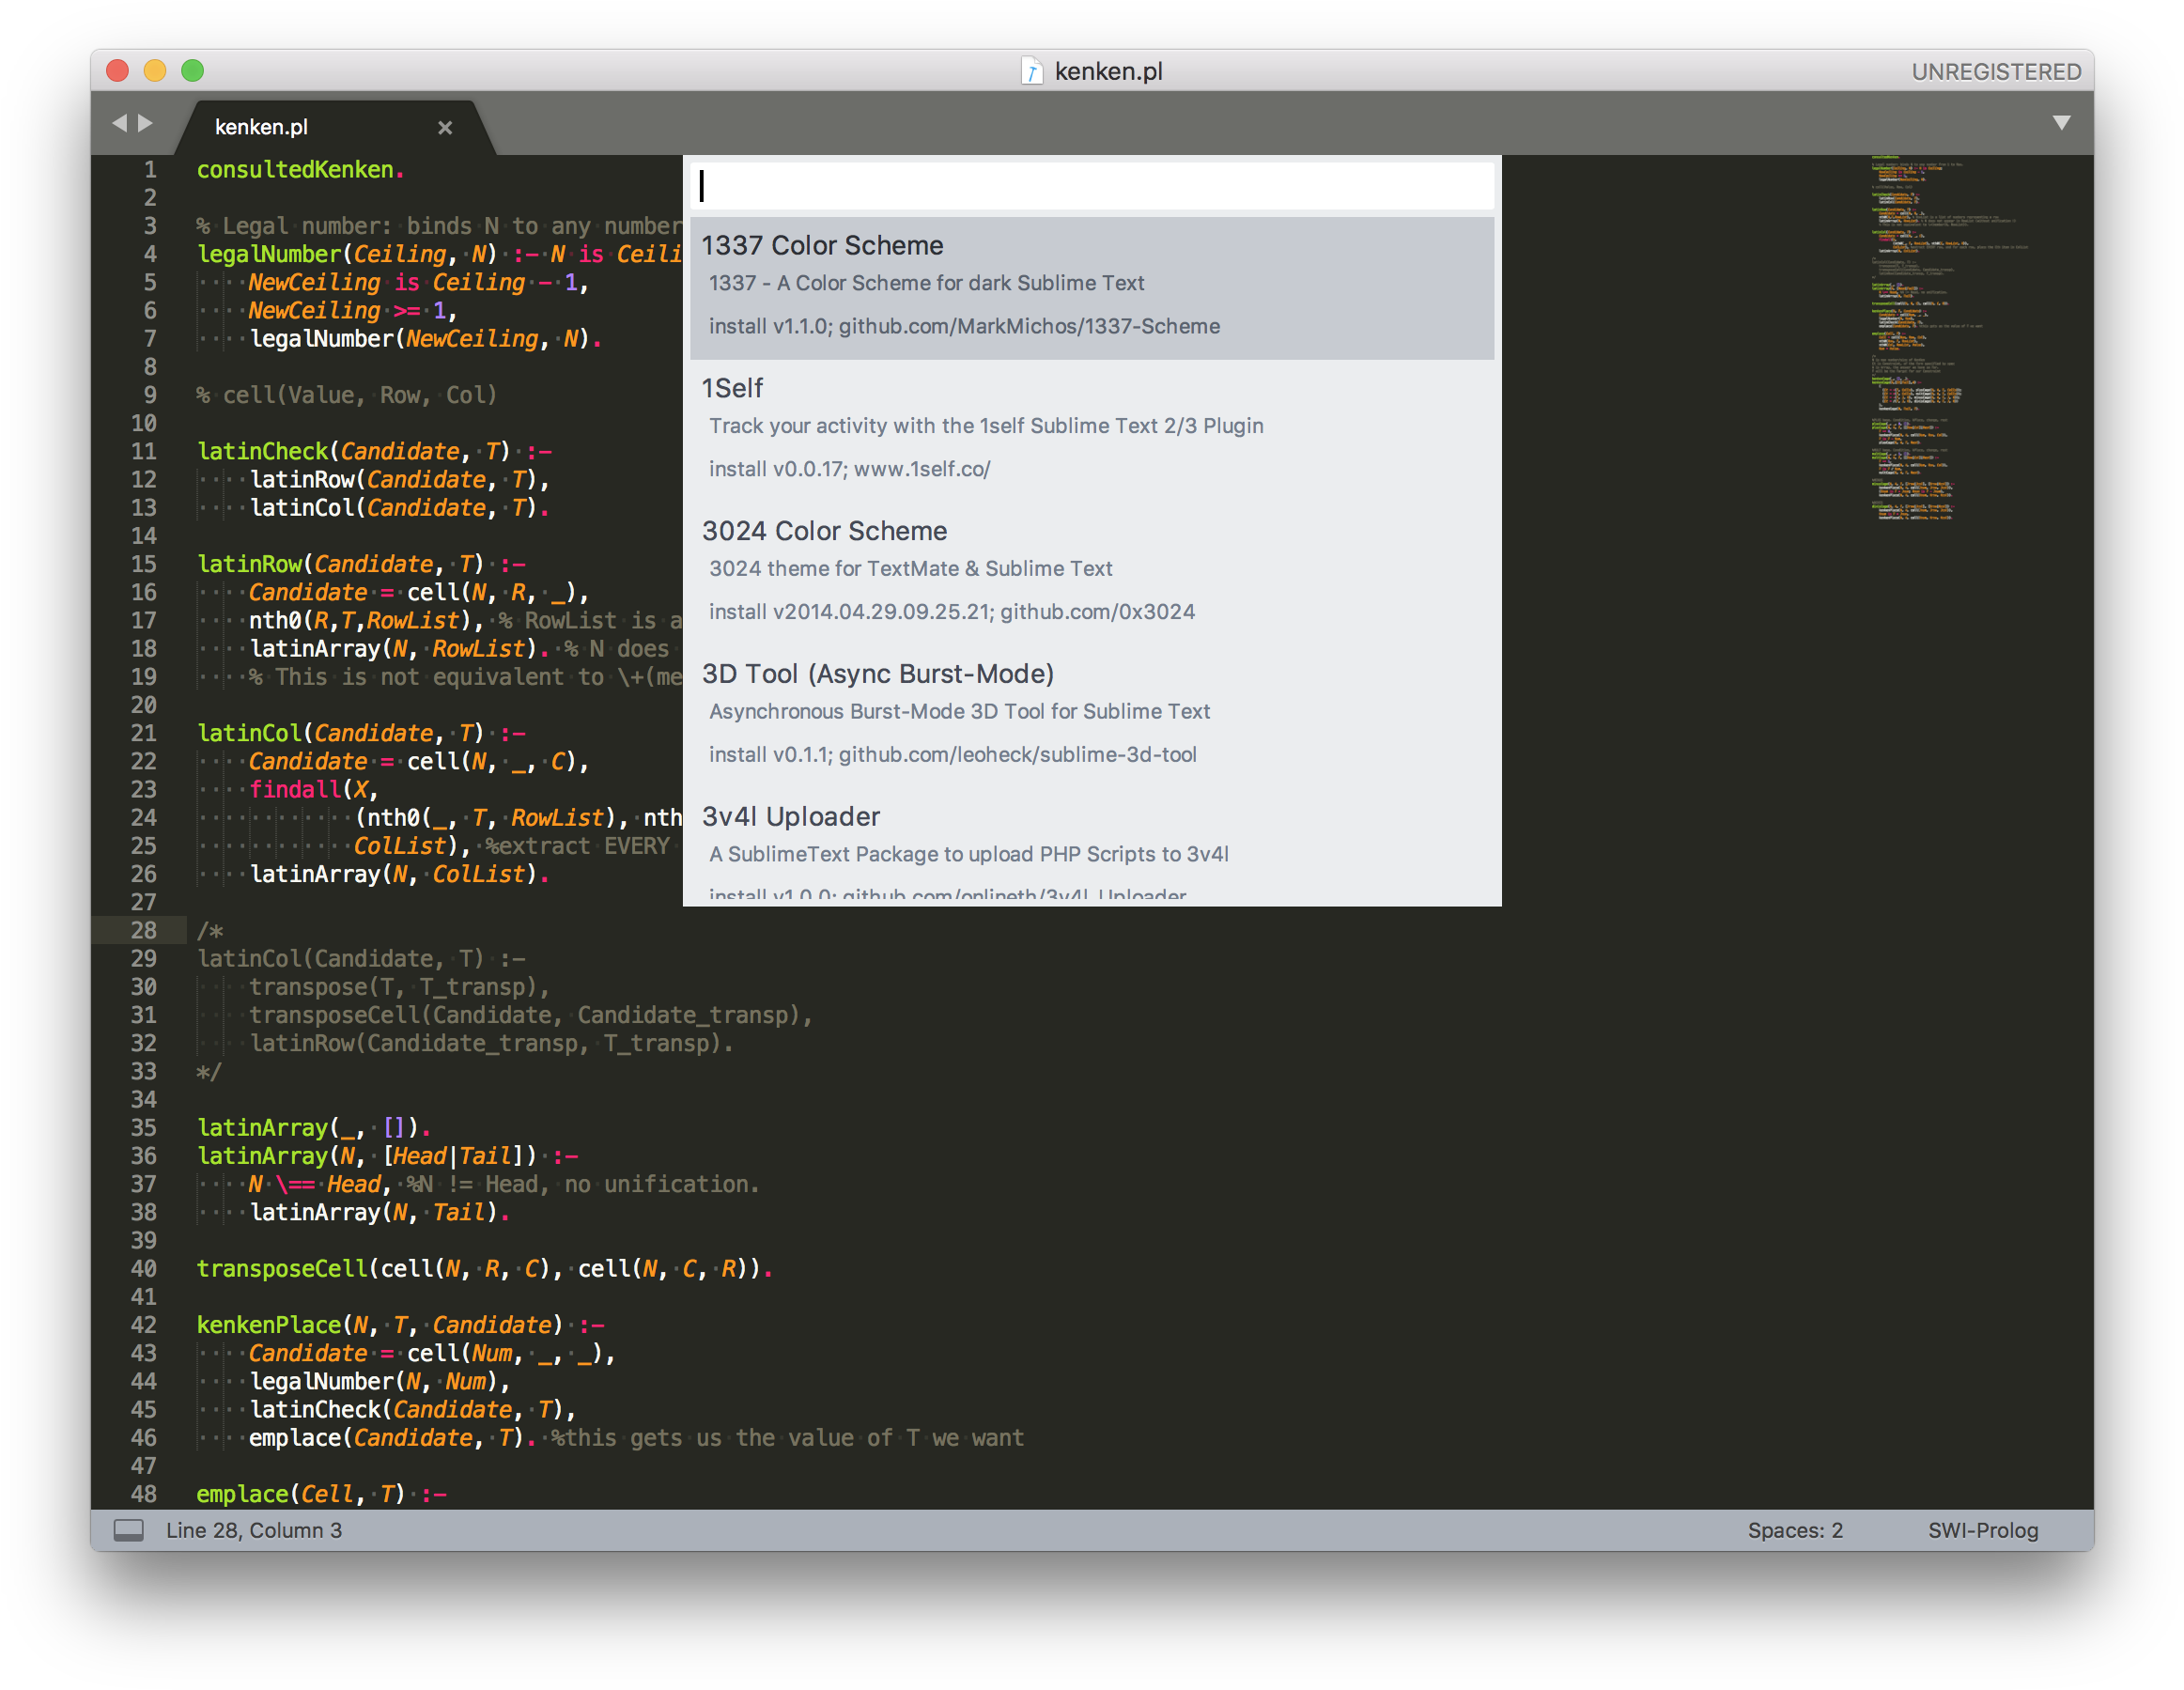This screenshot has width=2184, height=1690.
Task: Close the kenken.pl tab
Action: coord(445,127)
